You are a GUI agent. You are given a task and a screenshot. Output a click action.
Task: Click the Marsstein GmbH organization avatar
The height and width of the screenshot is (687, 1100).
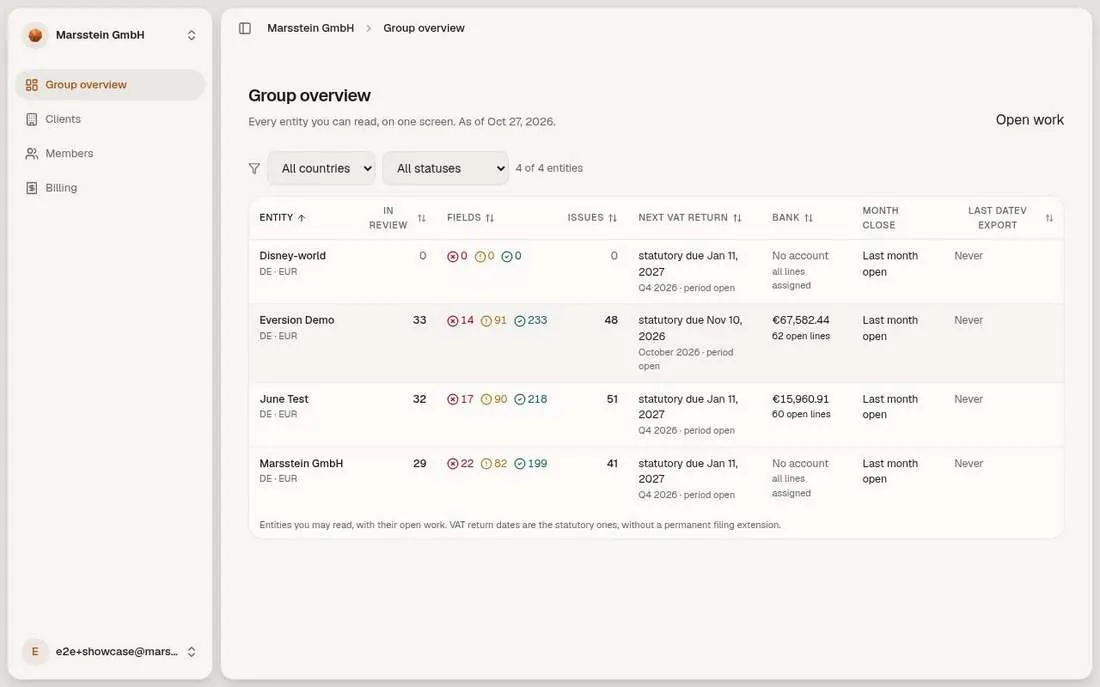click(x=35, y=35)
